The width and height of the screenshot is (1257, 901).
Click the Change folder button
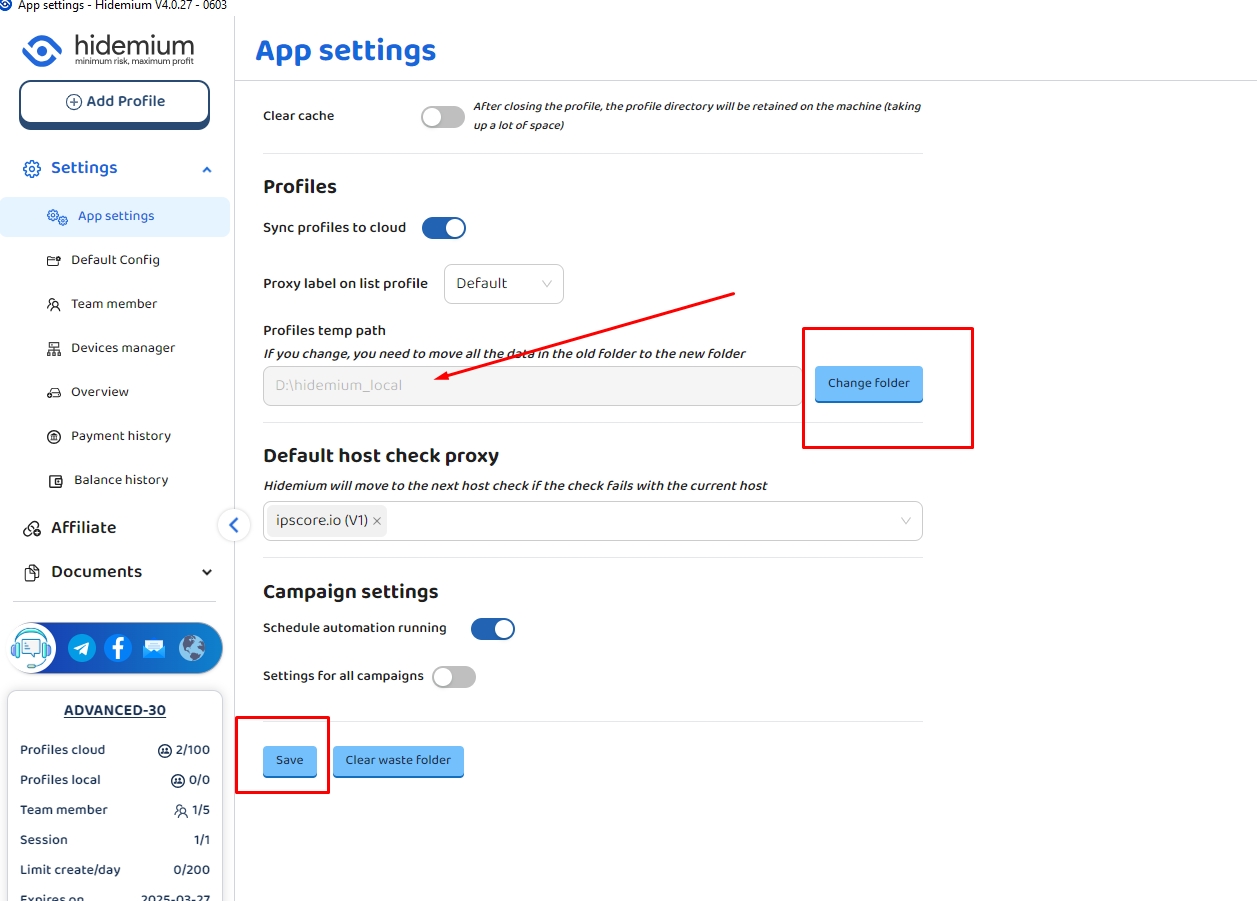pyautogui.click(x=868, y=384)
